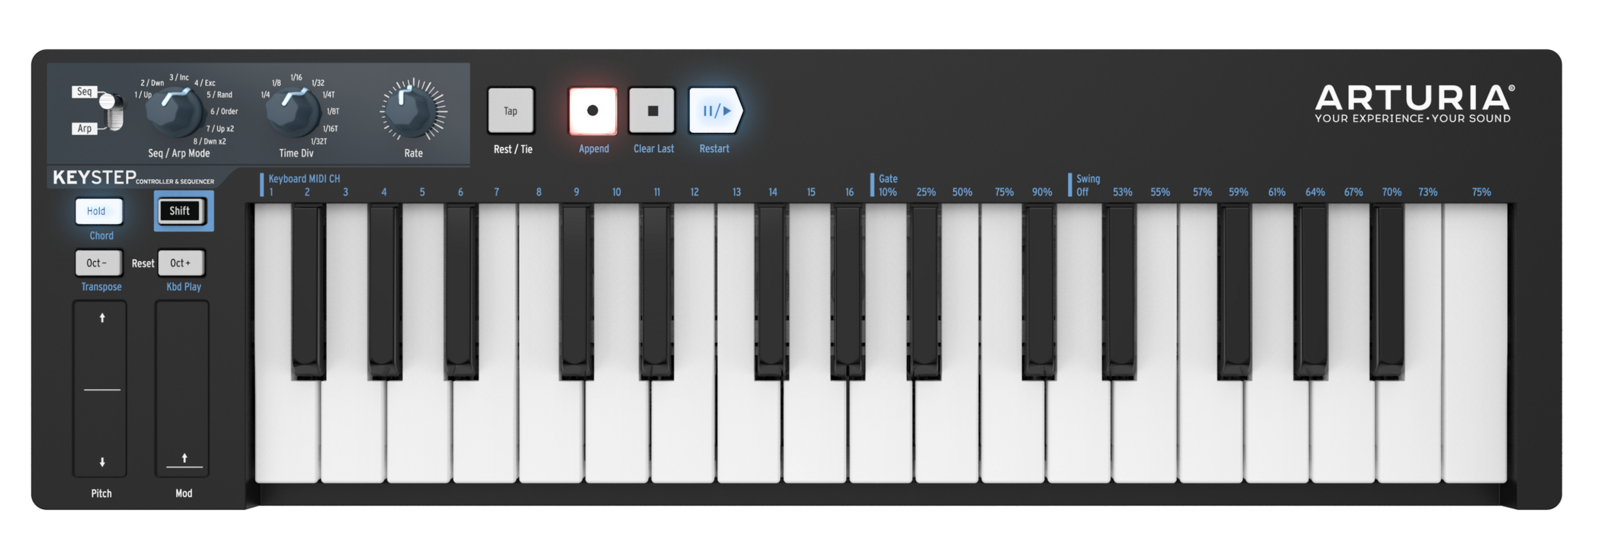Viewport: 1599px width, 556px height.
Task: Click the Oct- Transpose button
Action: [98, 263]
